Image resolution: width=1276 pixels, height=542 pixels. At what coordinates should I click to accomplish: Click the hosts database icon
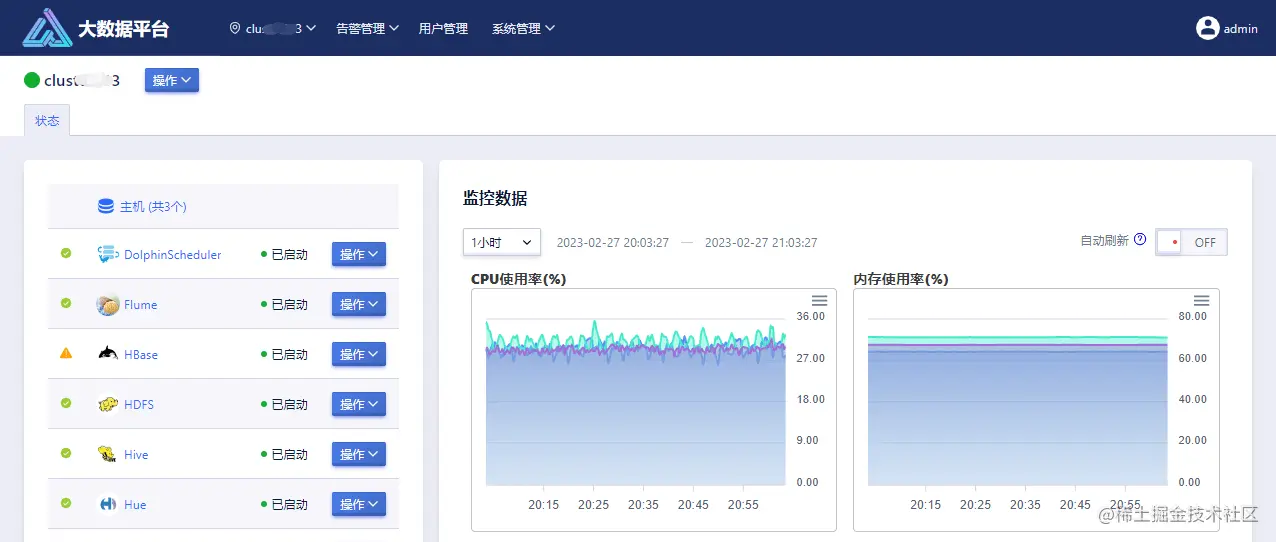point(106,206)
